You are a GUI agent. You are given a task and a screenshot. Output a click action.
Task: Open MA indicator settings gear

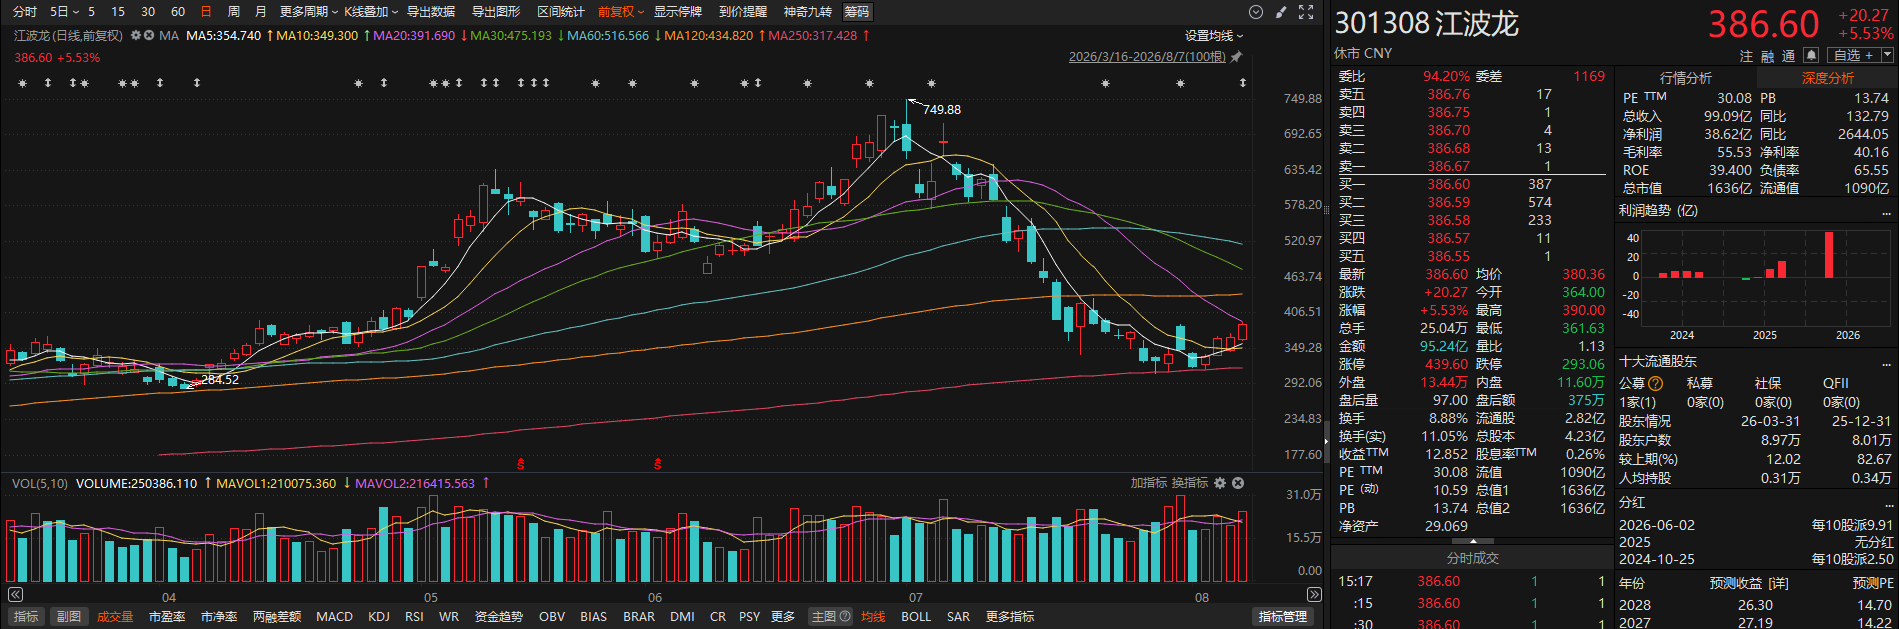(136, 35)
